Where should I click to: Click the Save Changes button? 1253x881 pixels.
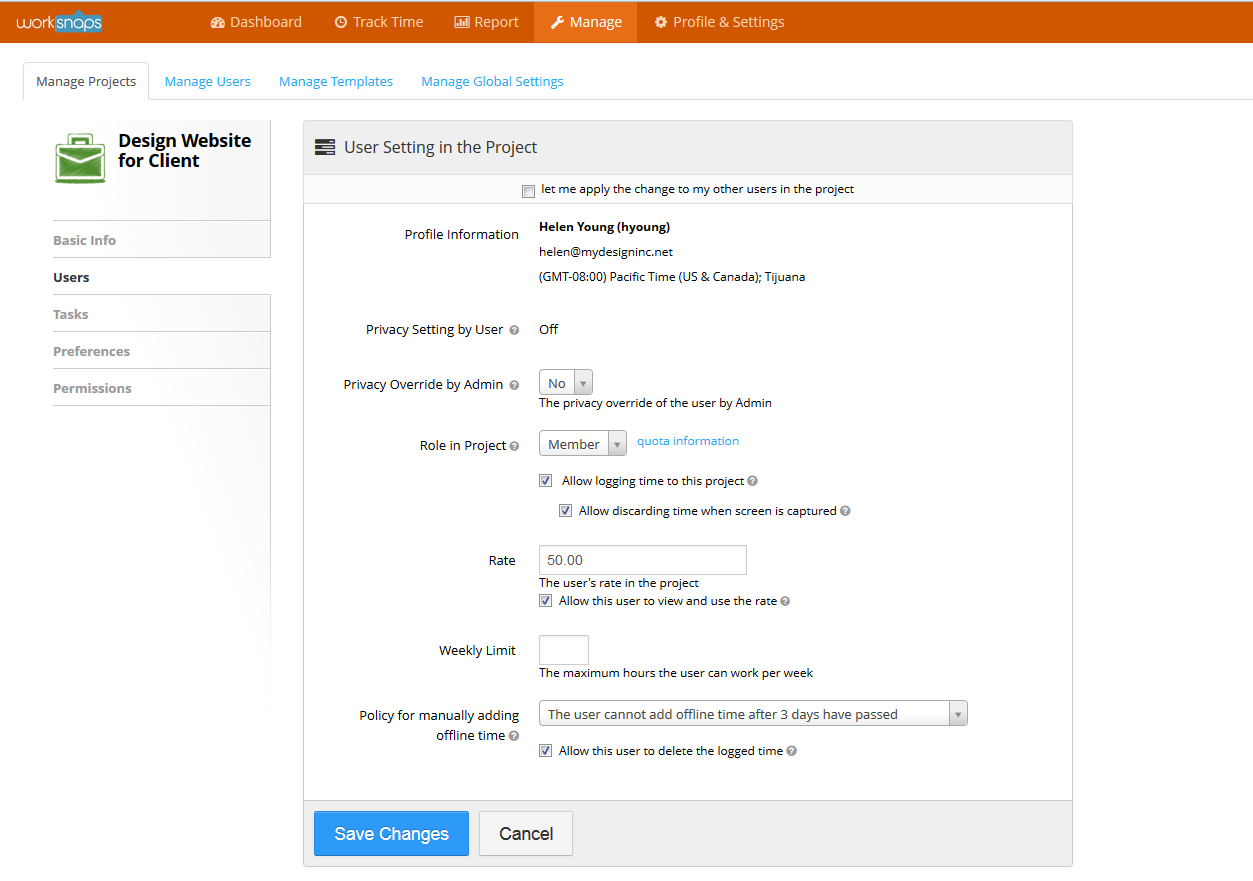[391, 834]
